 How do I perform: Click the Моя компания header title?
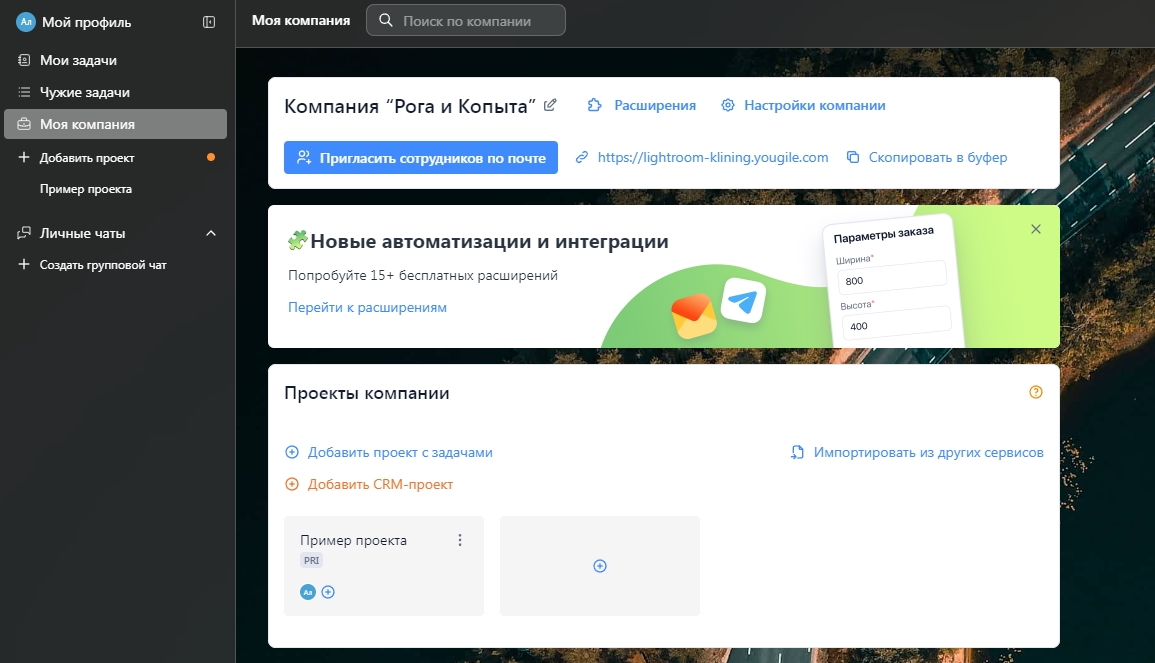click(x=301, y=21)
